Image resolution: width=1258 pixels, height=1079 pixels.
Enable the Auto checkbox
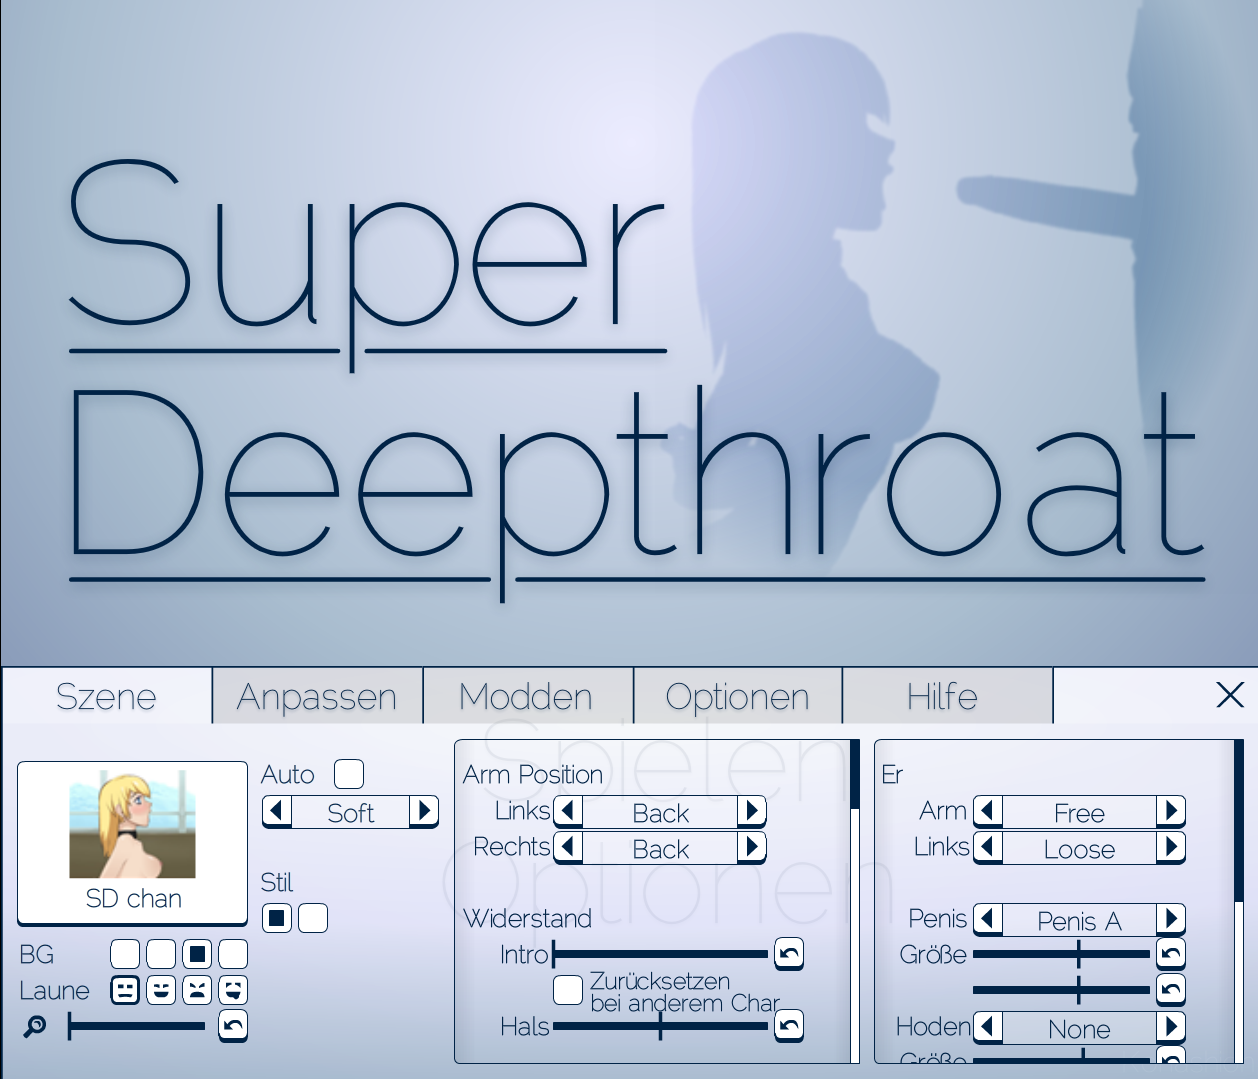point(349,774)
